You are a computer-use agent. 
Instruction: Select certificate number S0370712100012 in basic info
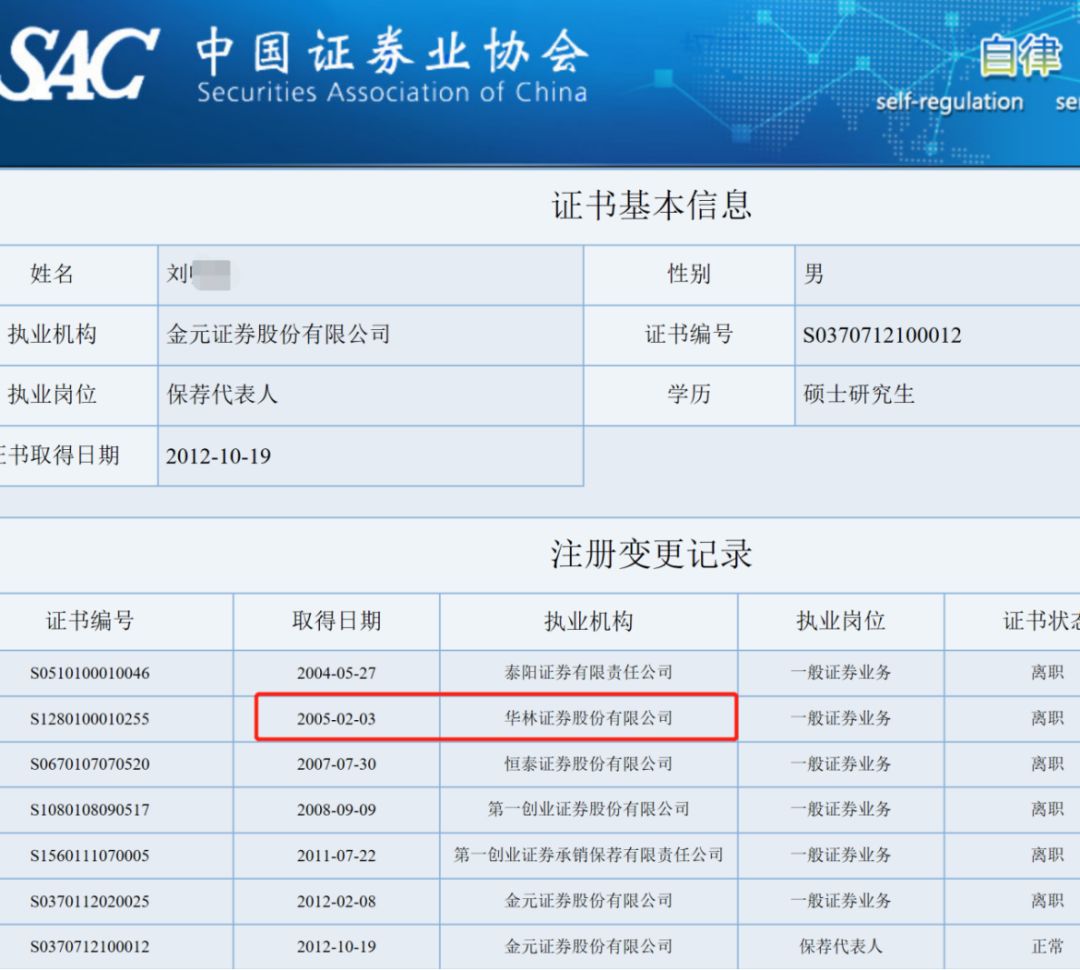(882, 335)
